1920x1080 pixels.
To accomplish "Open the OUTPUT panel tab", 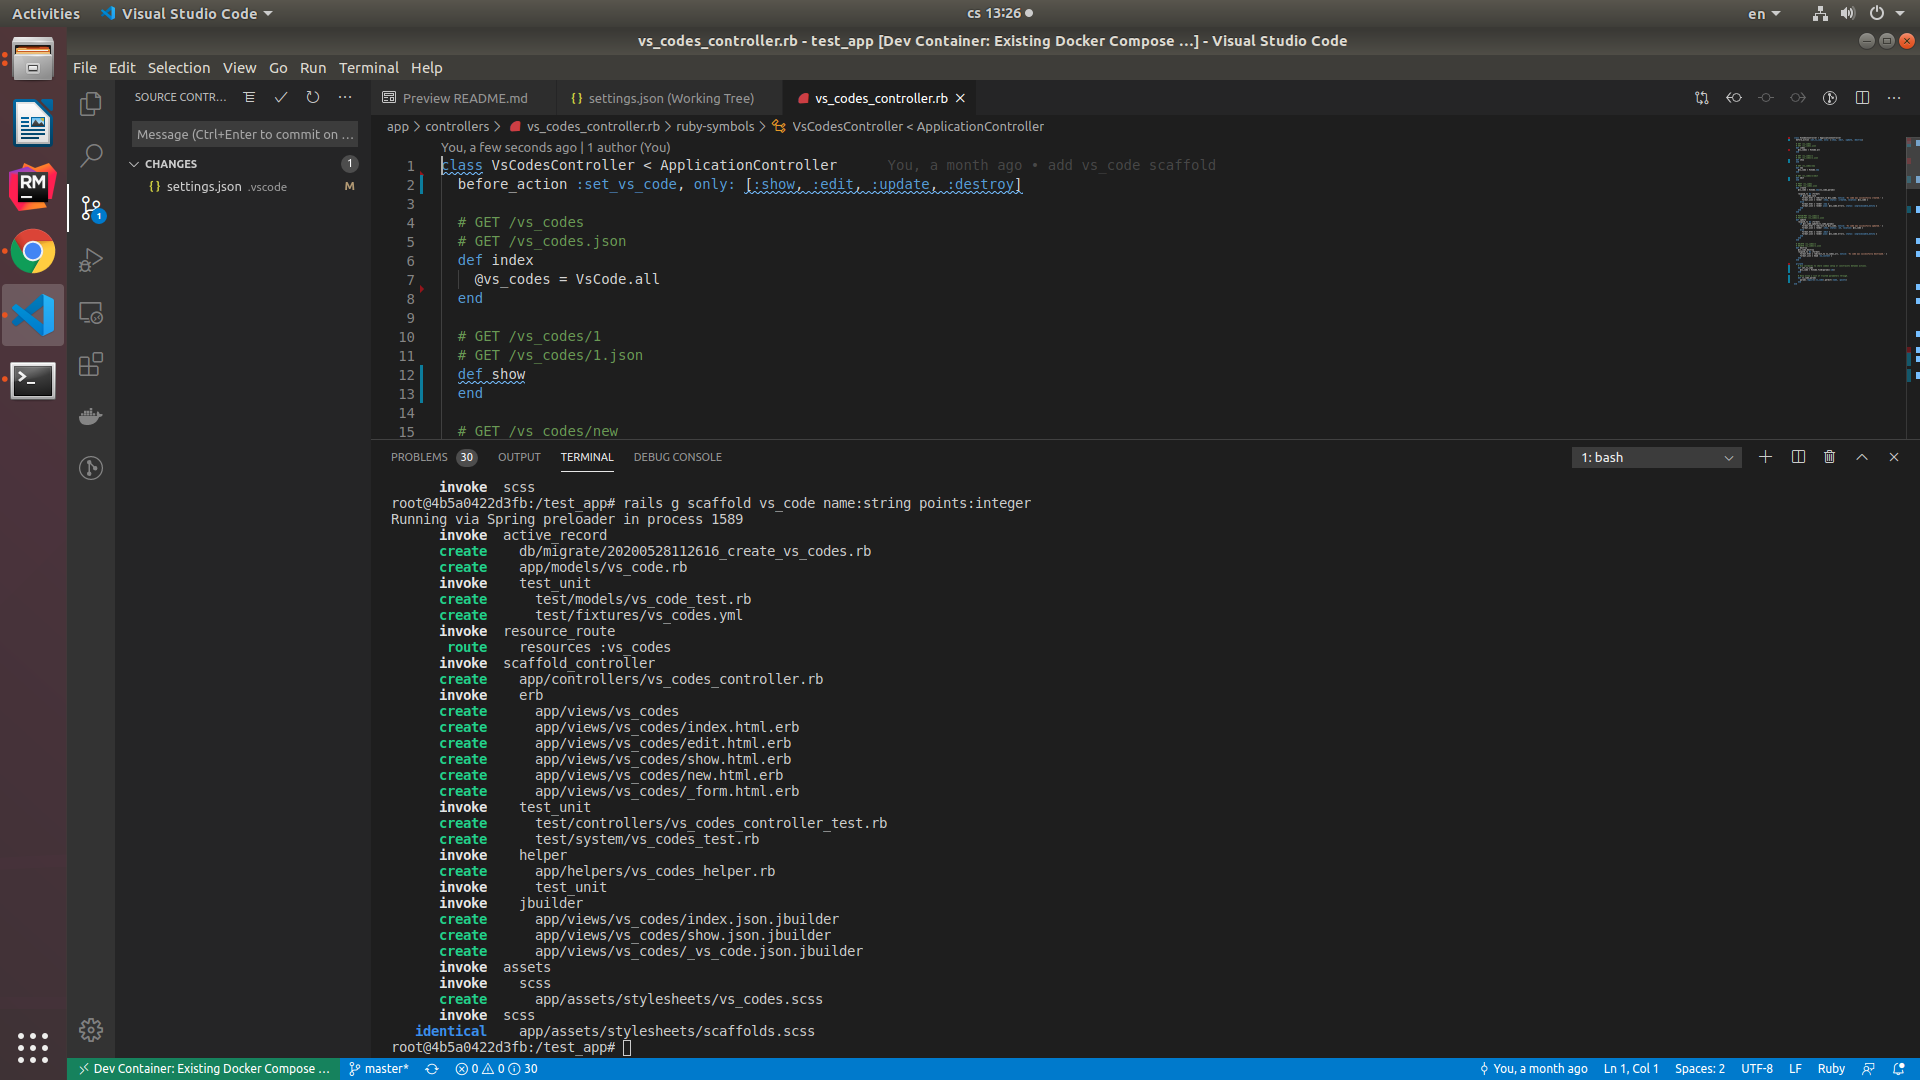I will 519,457.
